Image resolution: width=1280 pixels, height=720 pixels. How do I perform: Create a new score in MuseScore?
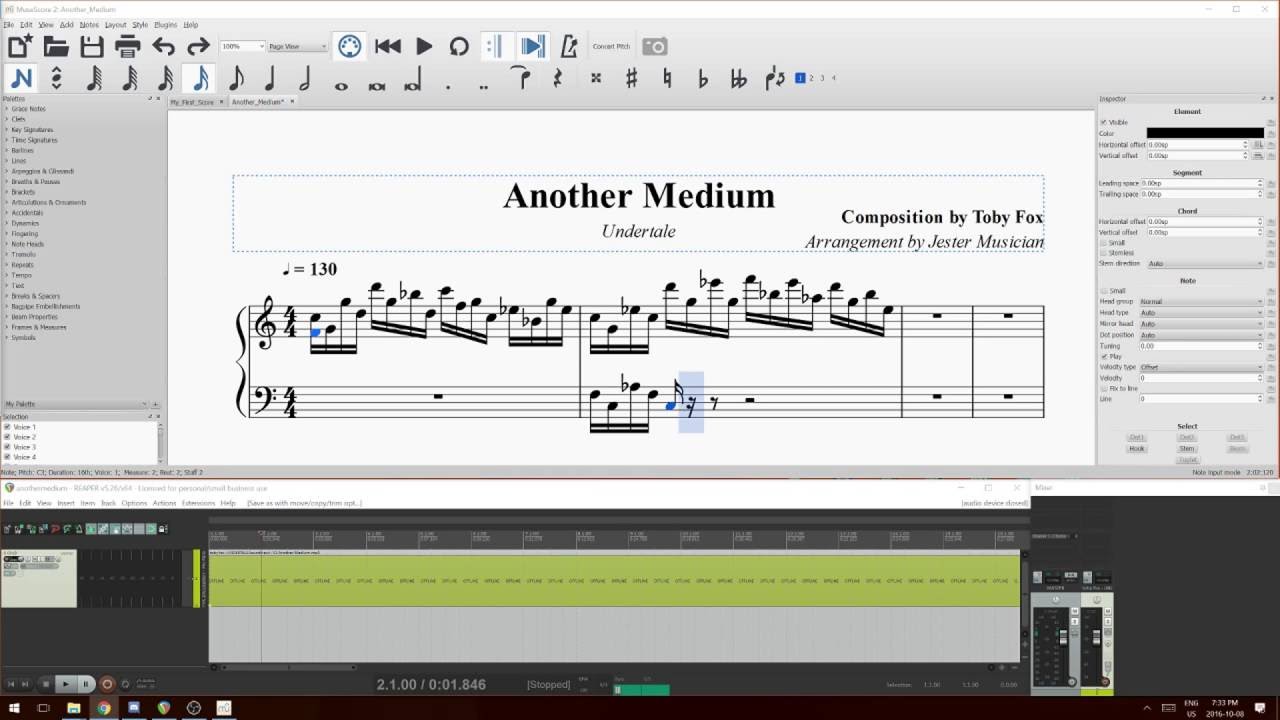20,46
